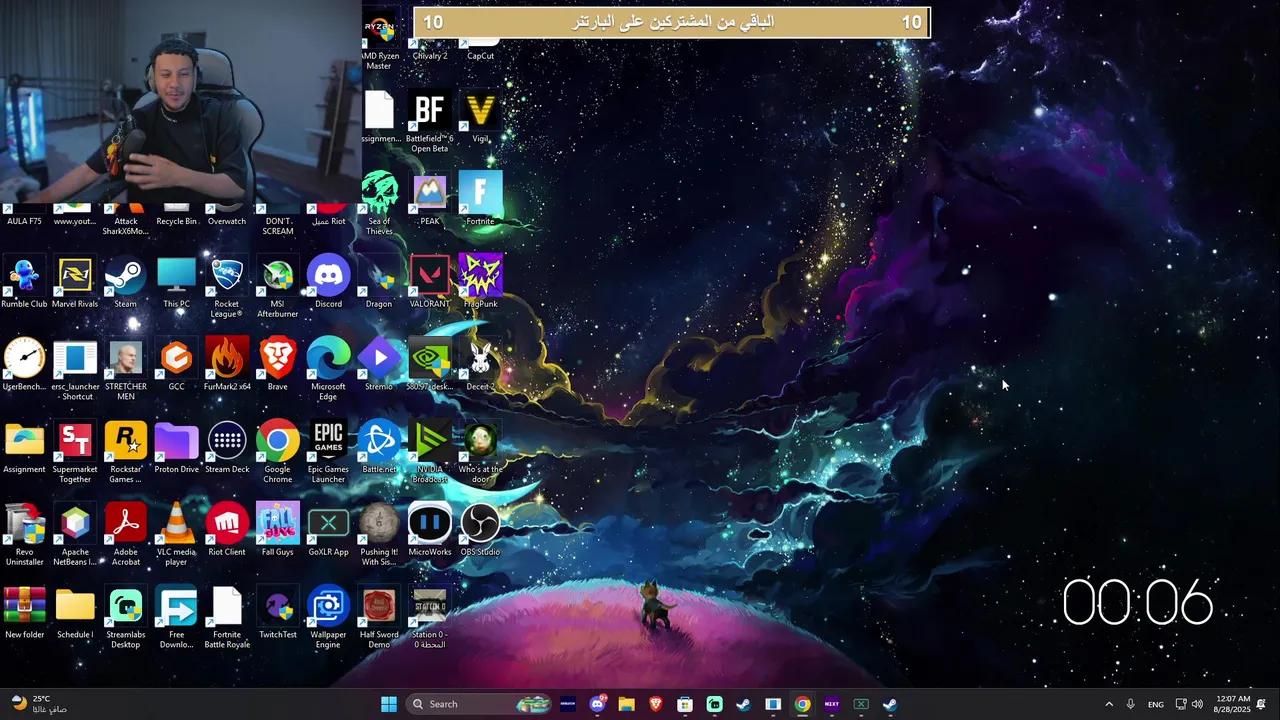Select the PEAK game desktop icon
1280x720 pixels.
click(x=429, y=199)
